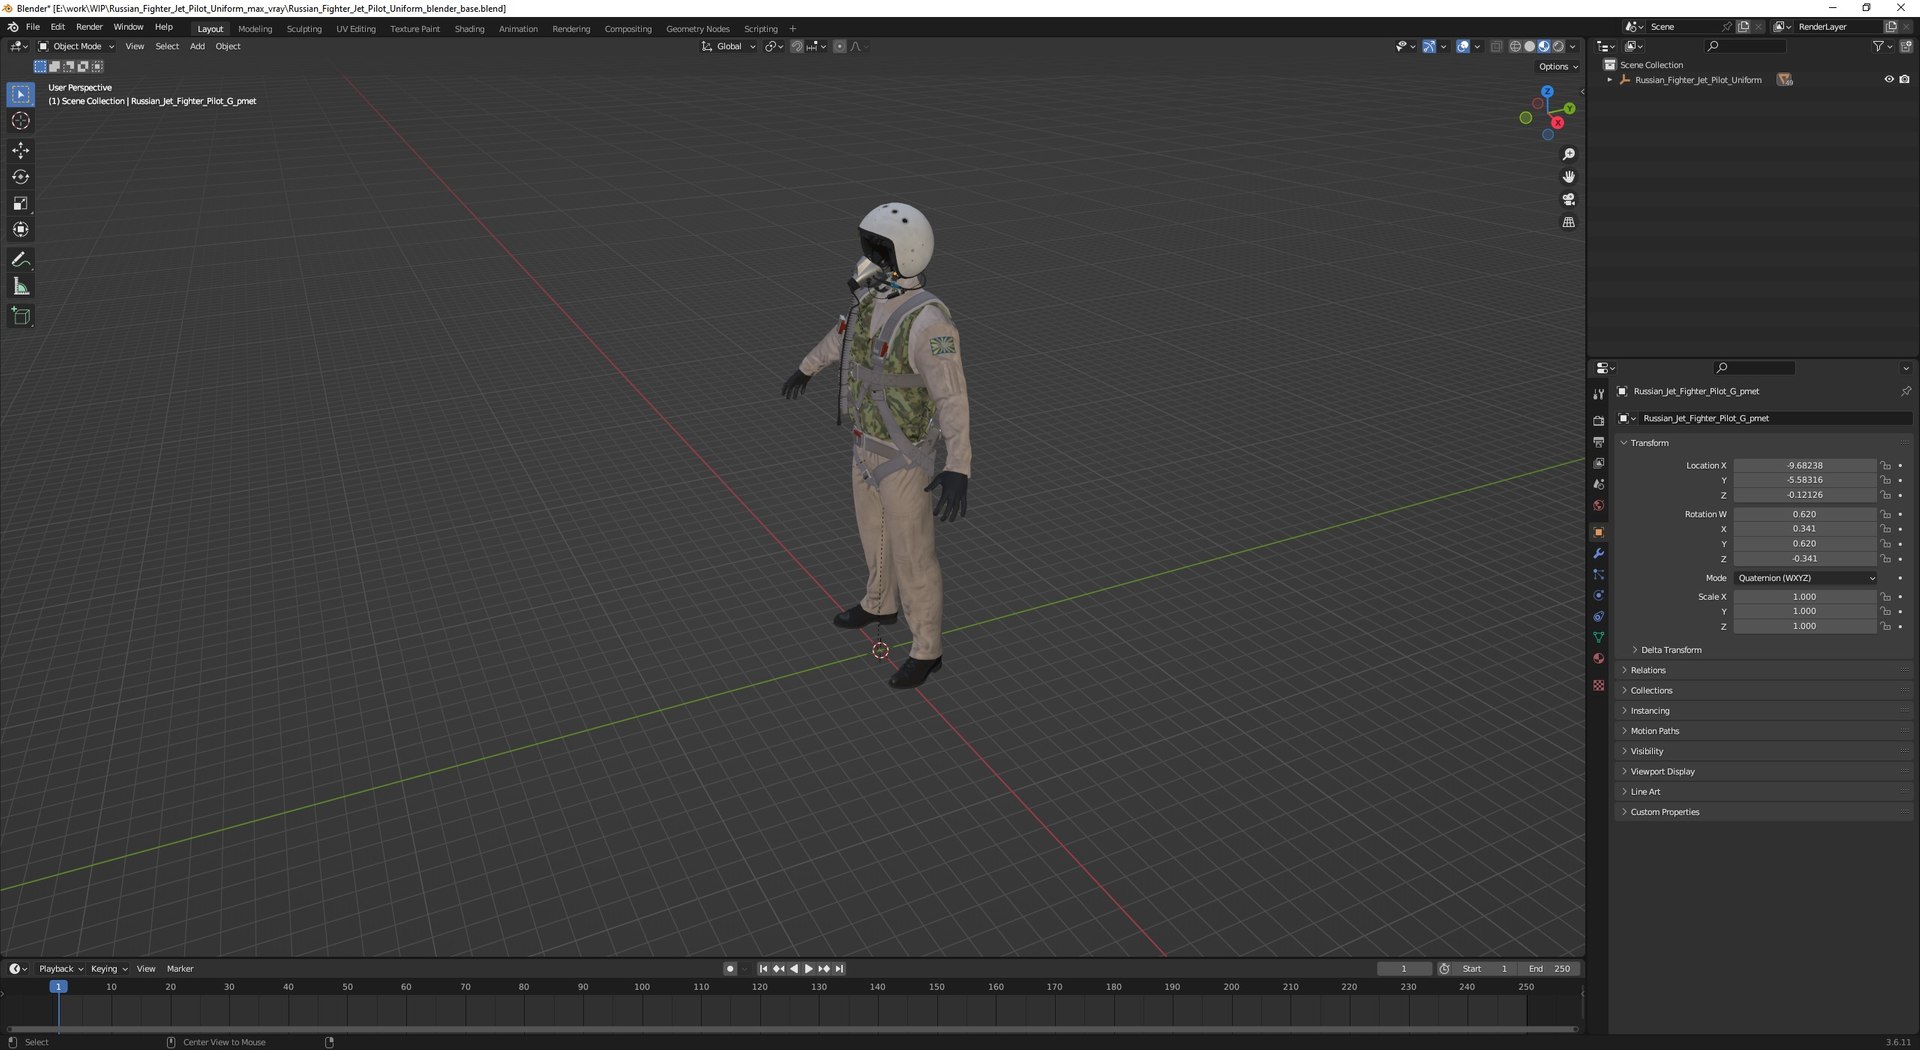Open the Render properties tab
The width and height of the screenshot is (1920, 1050).
pos(1598,421)
